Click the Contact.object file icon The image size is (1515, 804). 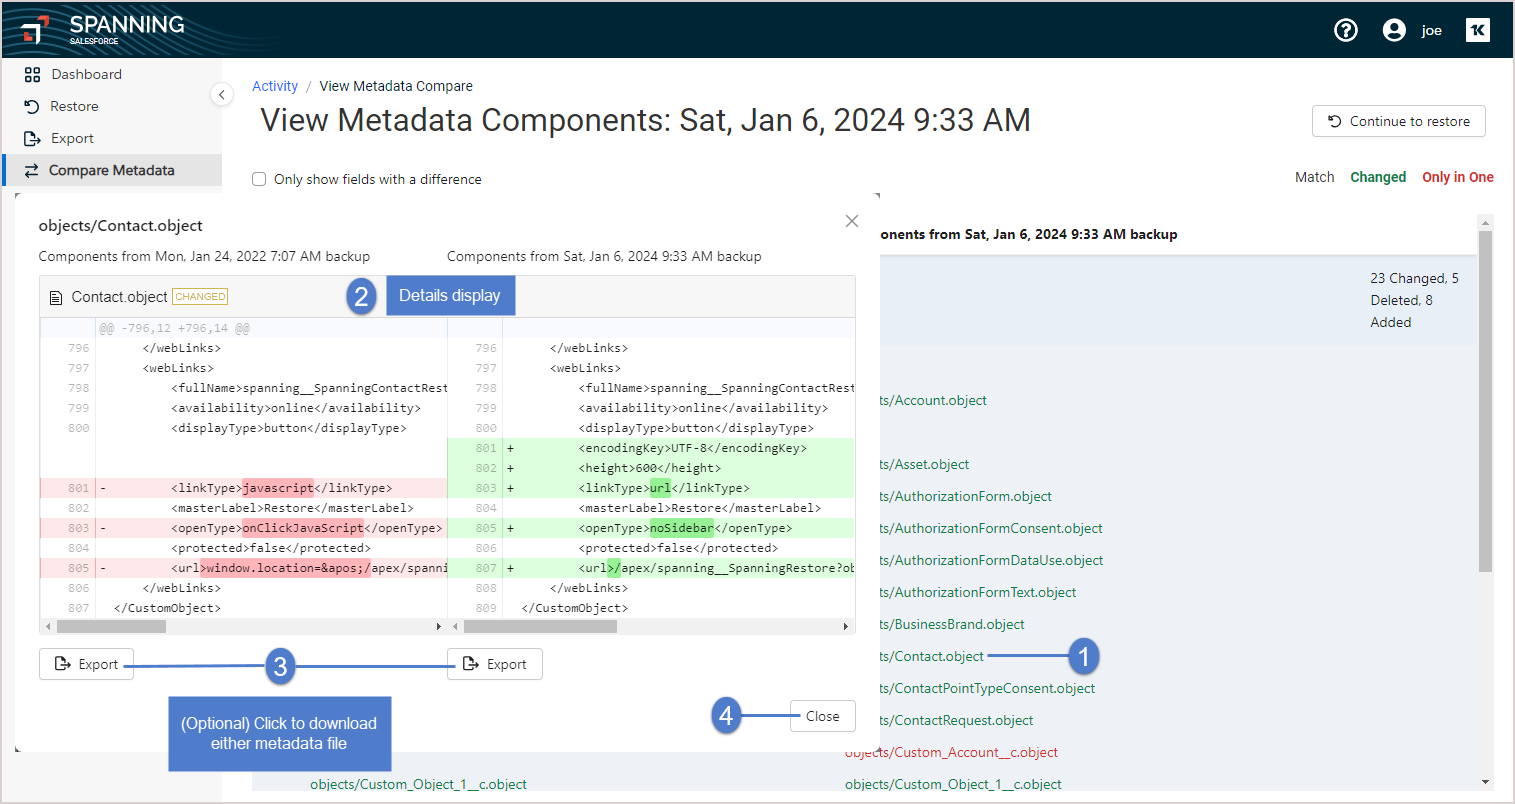(x=56, y=297)
